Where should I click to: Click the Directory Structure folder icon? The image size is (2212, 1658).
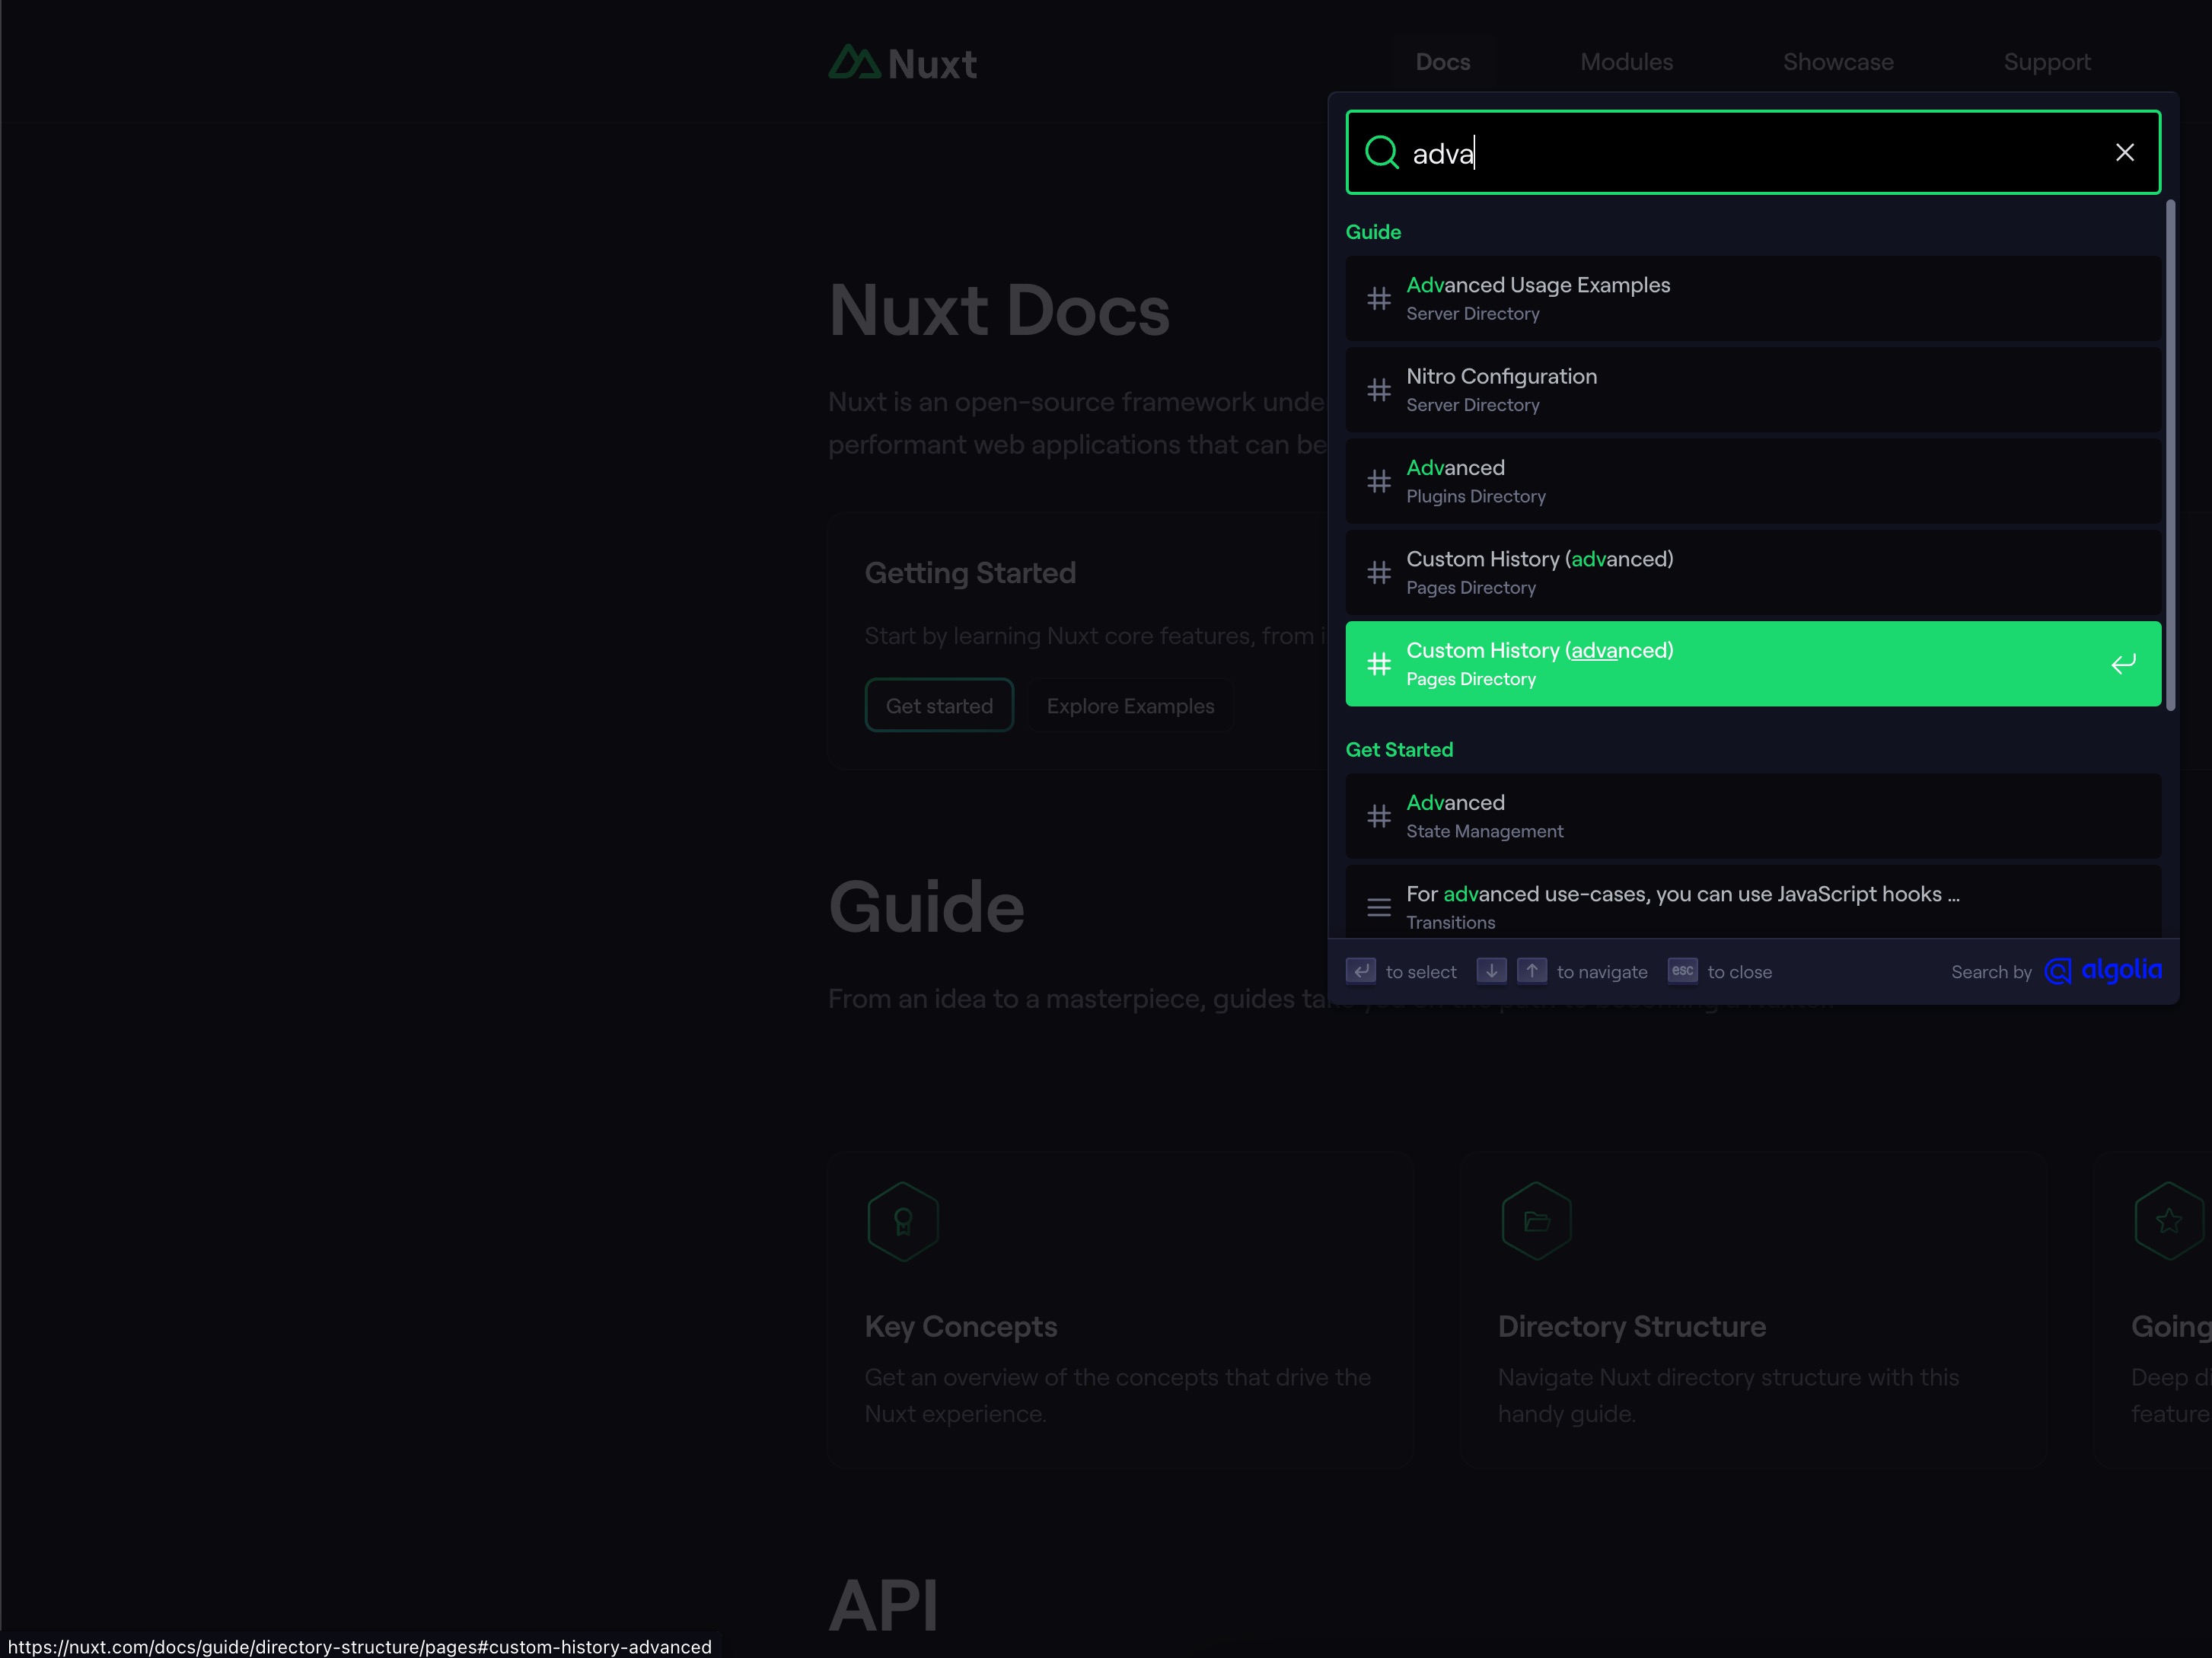1535,1220
